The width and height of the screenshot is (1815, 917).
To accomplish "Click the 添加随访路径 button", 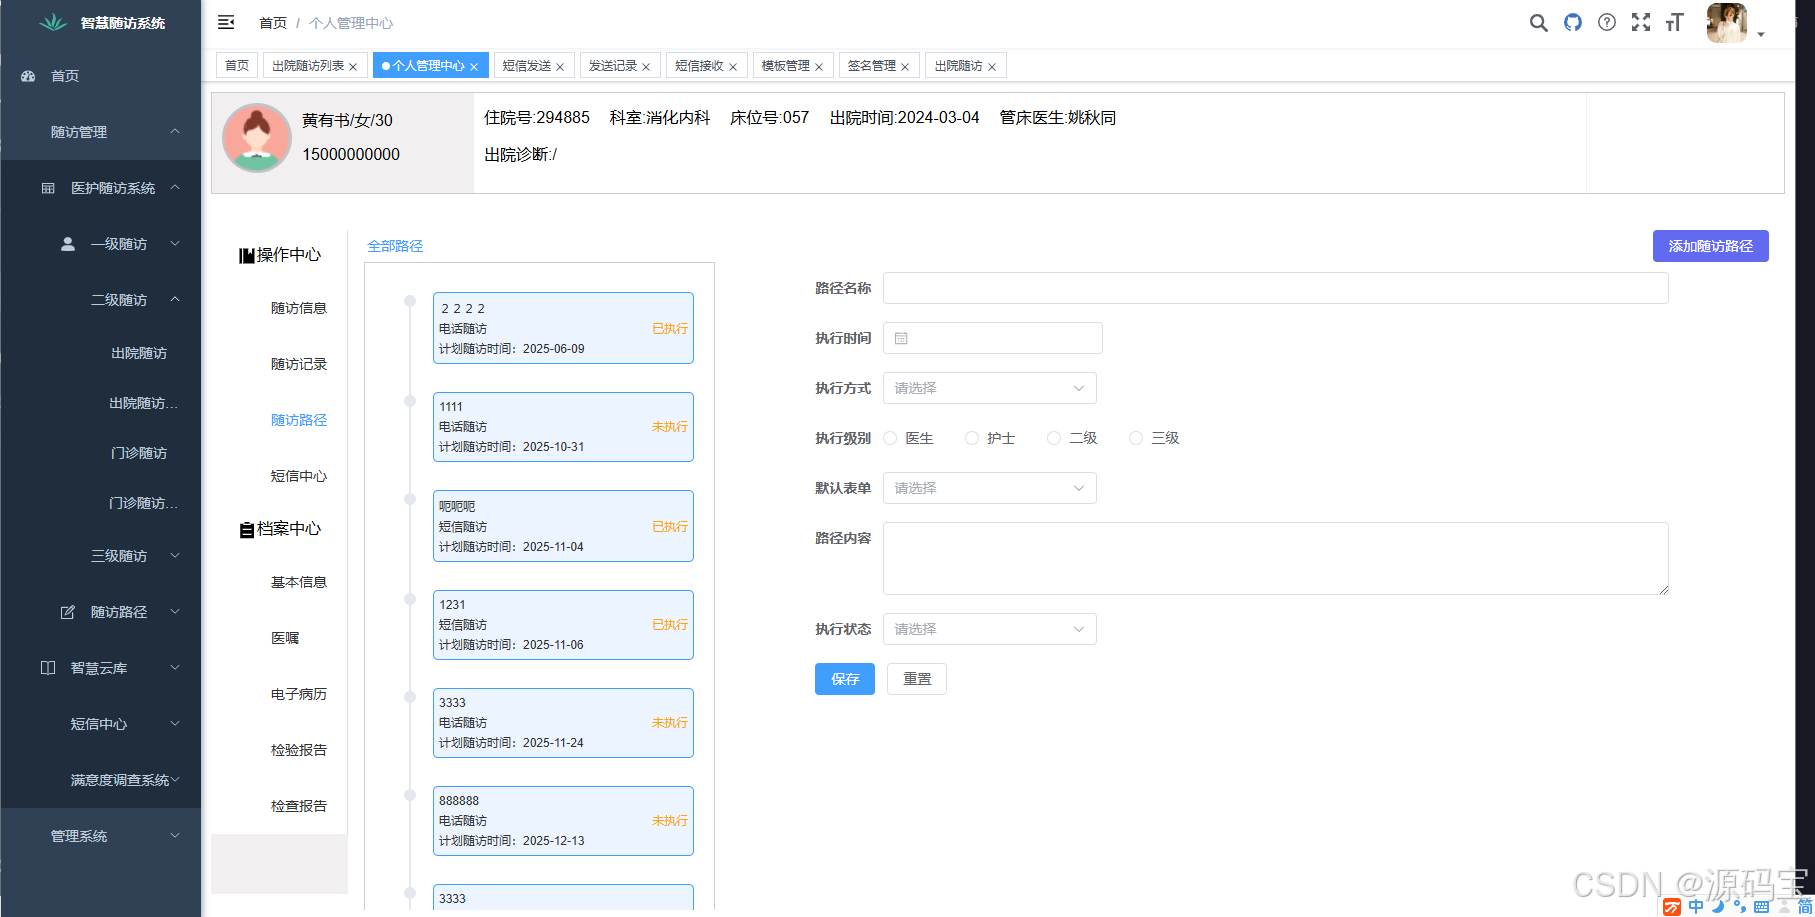I will 1710,246.
